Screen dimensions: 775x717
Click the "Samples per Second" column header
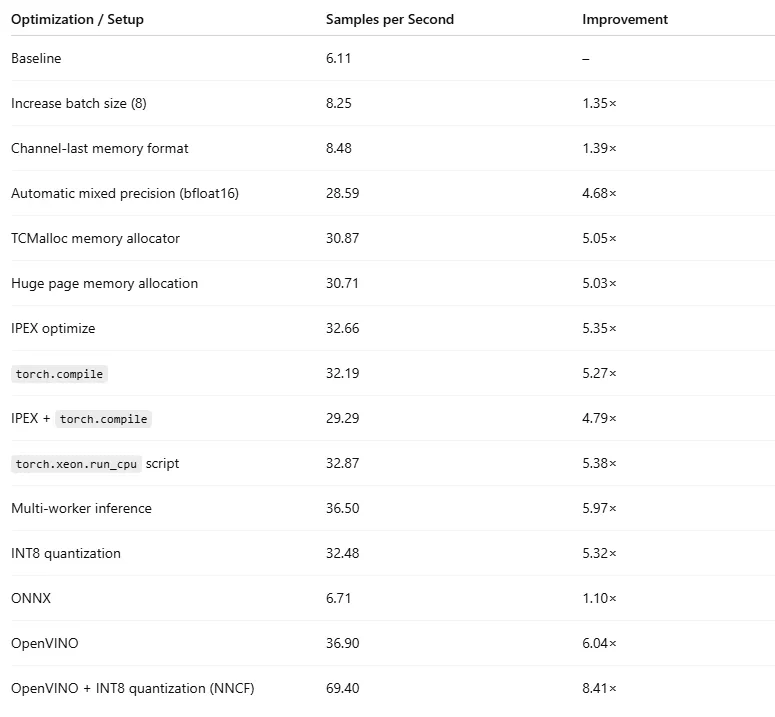[x=389, y=19]
